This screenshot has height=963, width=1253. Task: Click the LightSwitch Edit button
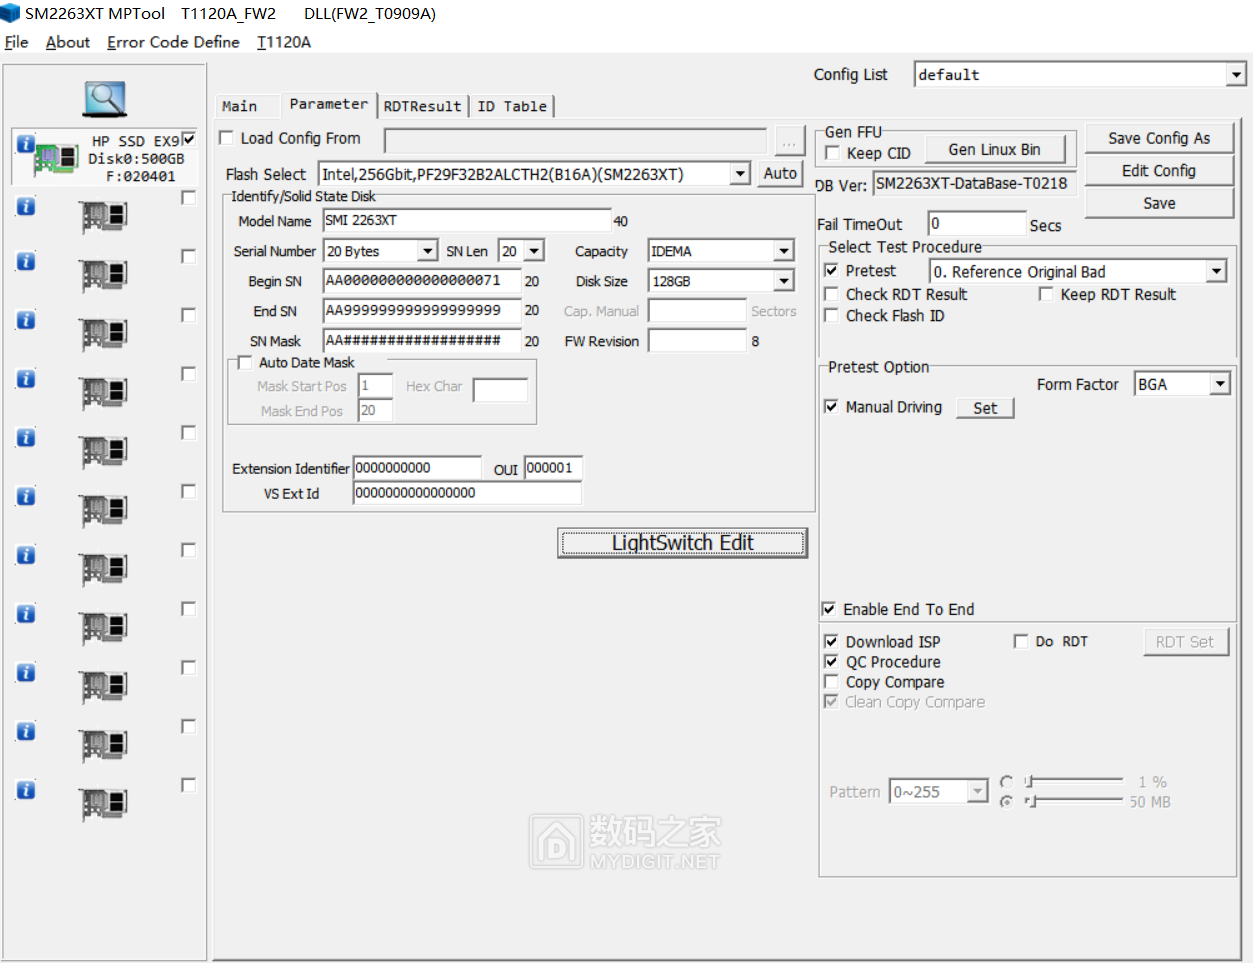[x=682, y=543]
